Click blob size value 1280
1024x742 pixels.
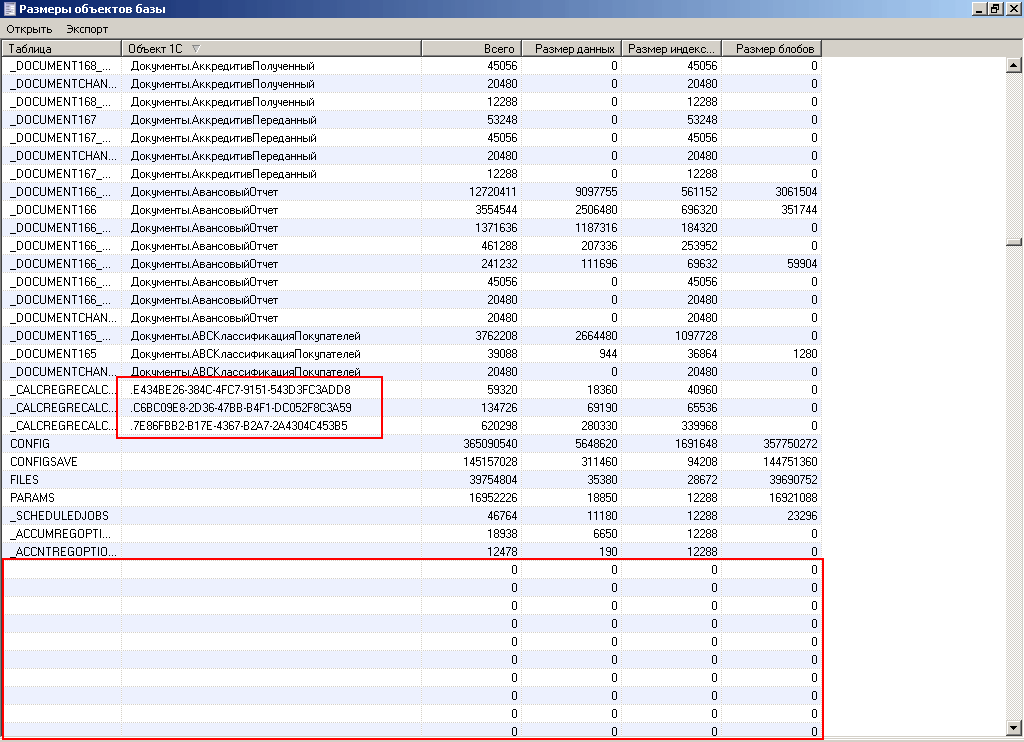click(x=805, y=353)
